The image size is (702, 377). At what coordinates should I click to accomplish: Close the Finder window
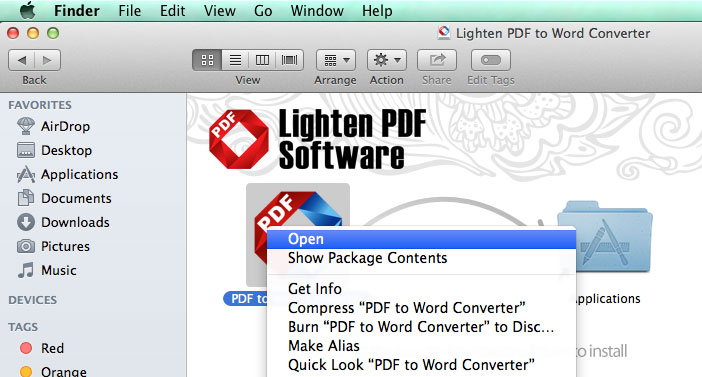click(13, 33)
